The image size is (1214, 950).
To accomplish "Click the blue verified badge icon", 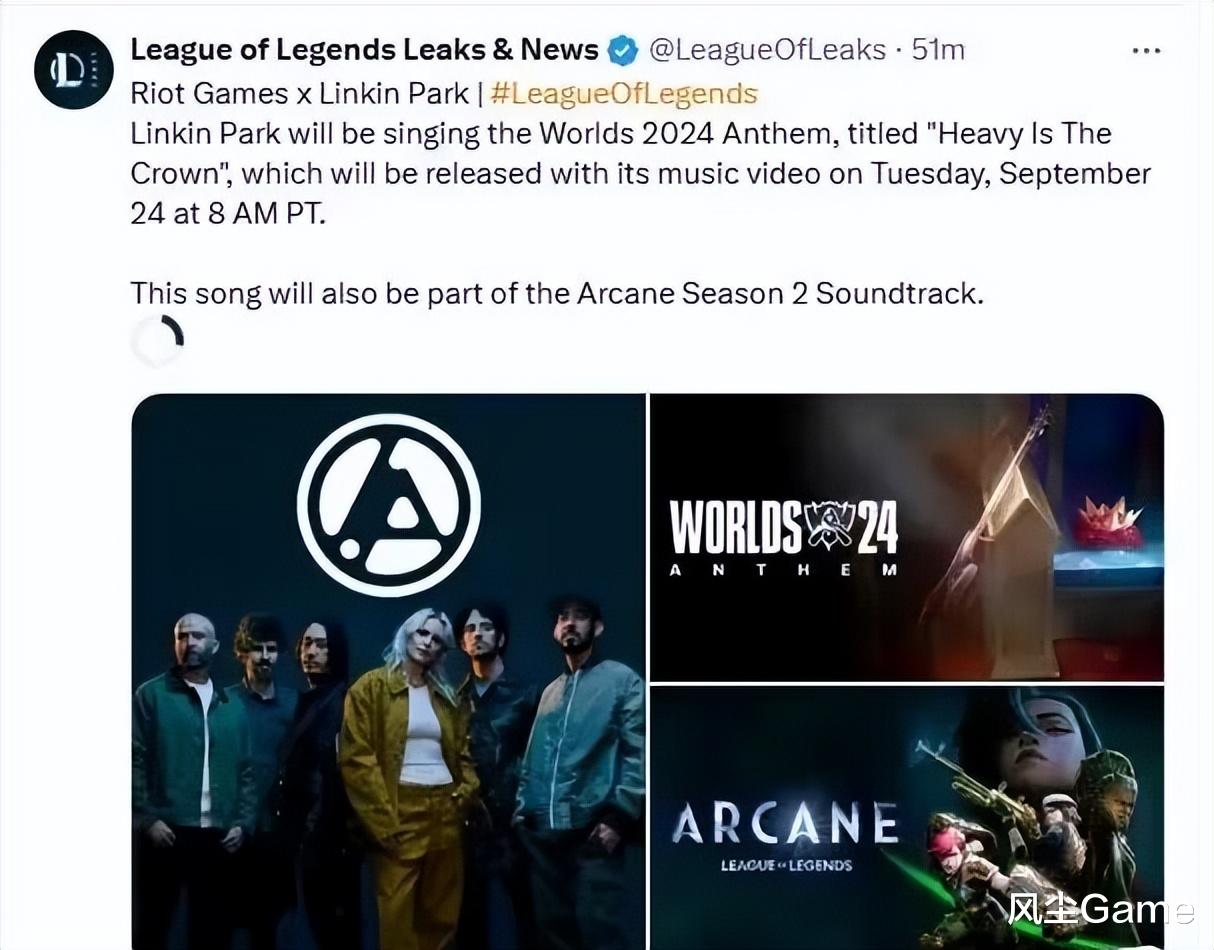I will tap(624, 50).
